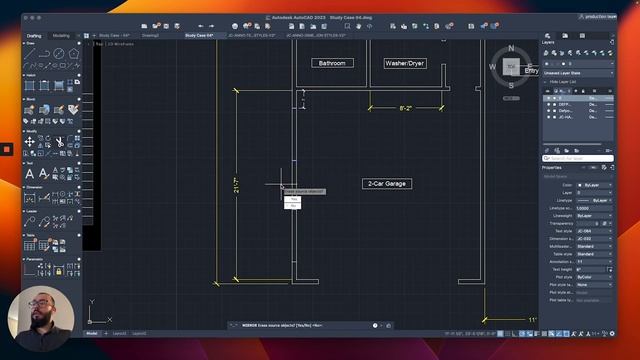Open the Text style dropdown
The image size is (640, 360).
[x=595, y=231]
